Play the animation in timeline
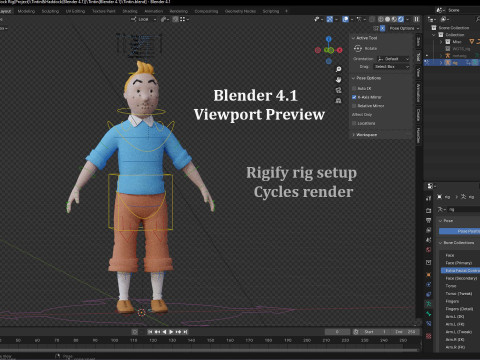The image size is (480, 360). (x=171, y=332)
